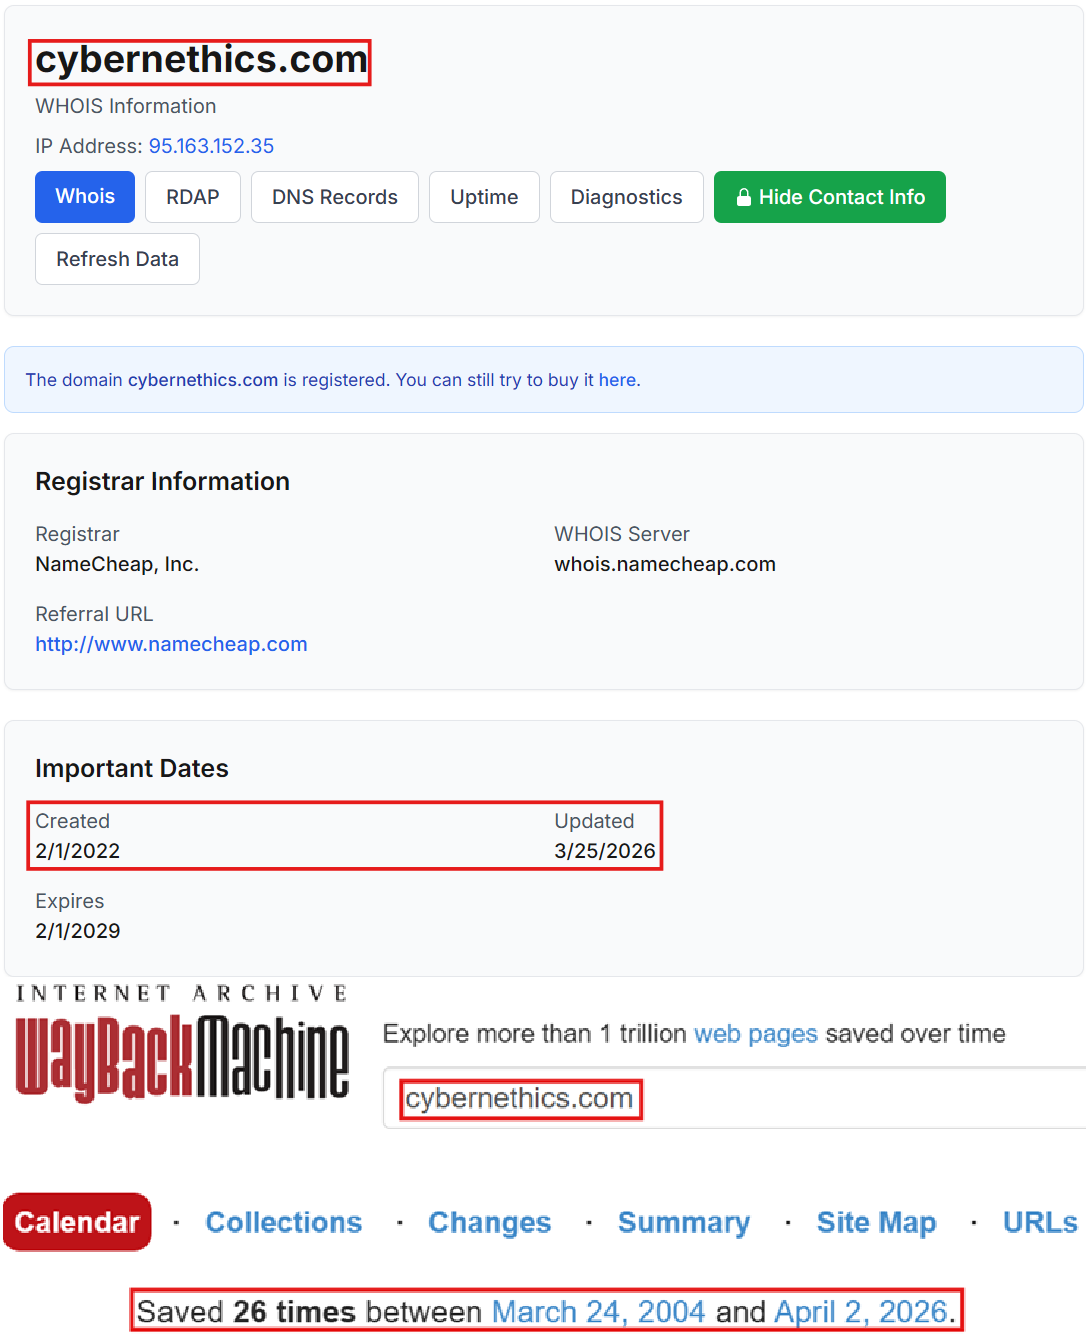Switch to the Changes view

[x=489, y=1222]
